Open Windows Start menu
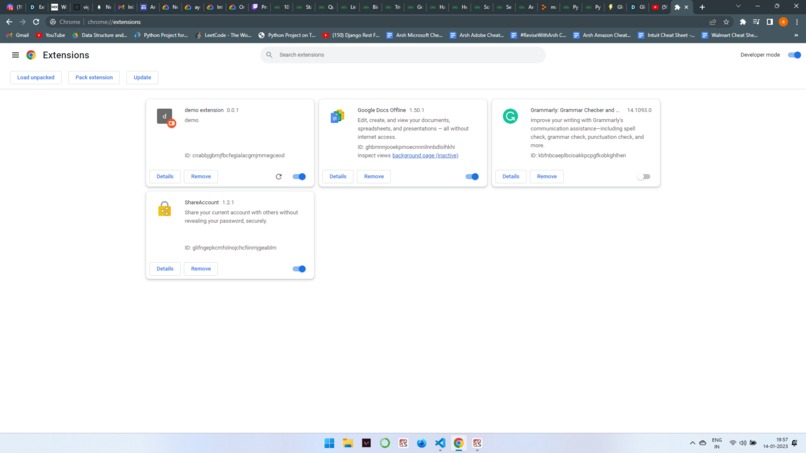This screenshot has height=453, width=806. [x=329, y=443]
